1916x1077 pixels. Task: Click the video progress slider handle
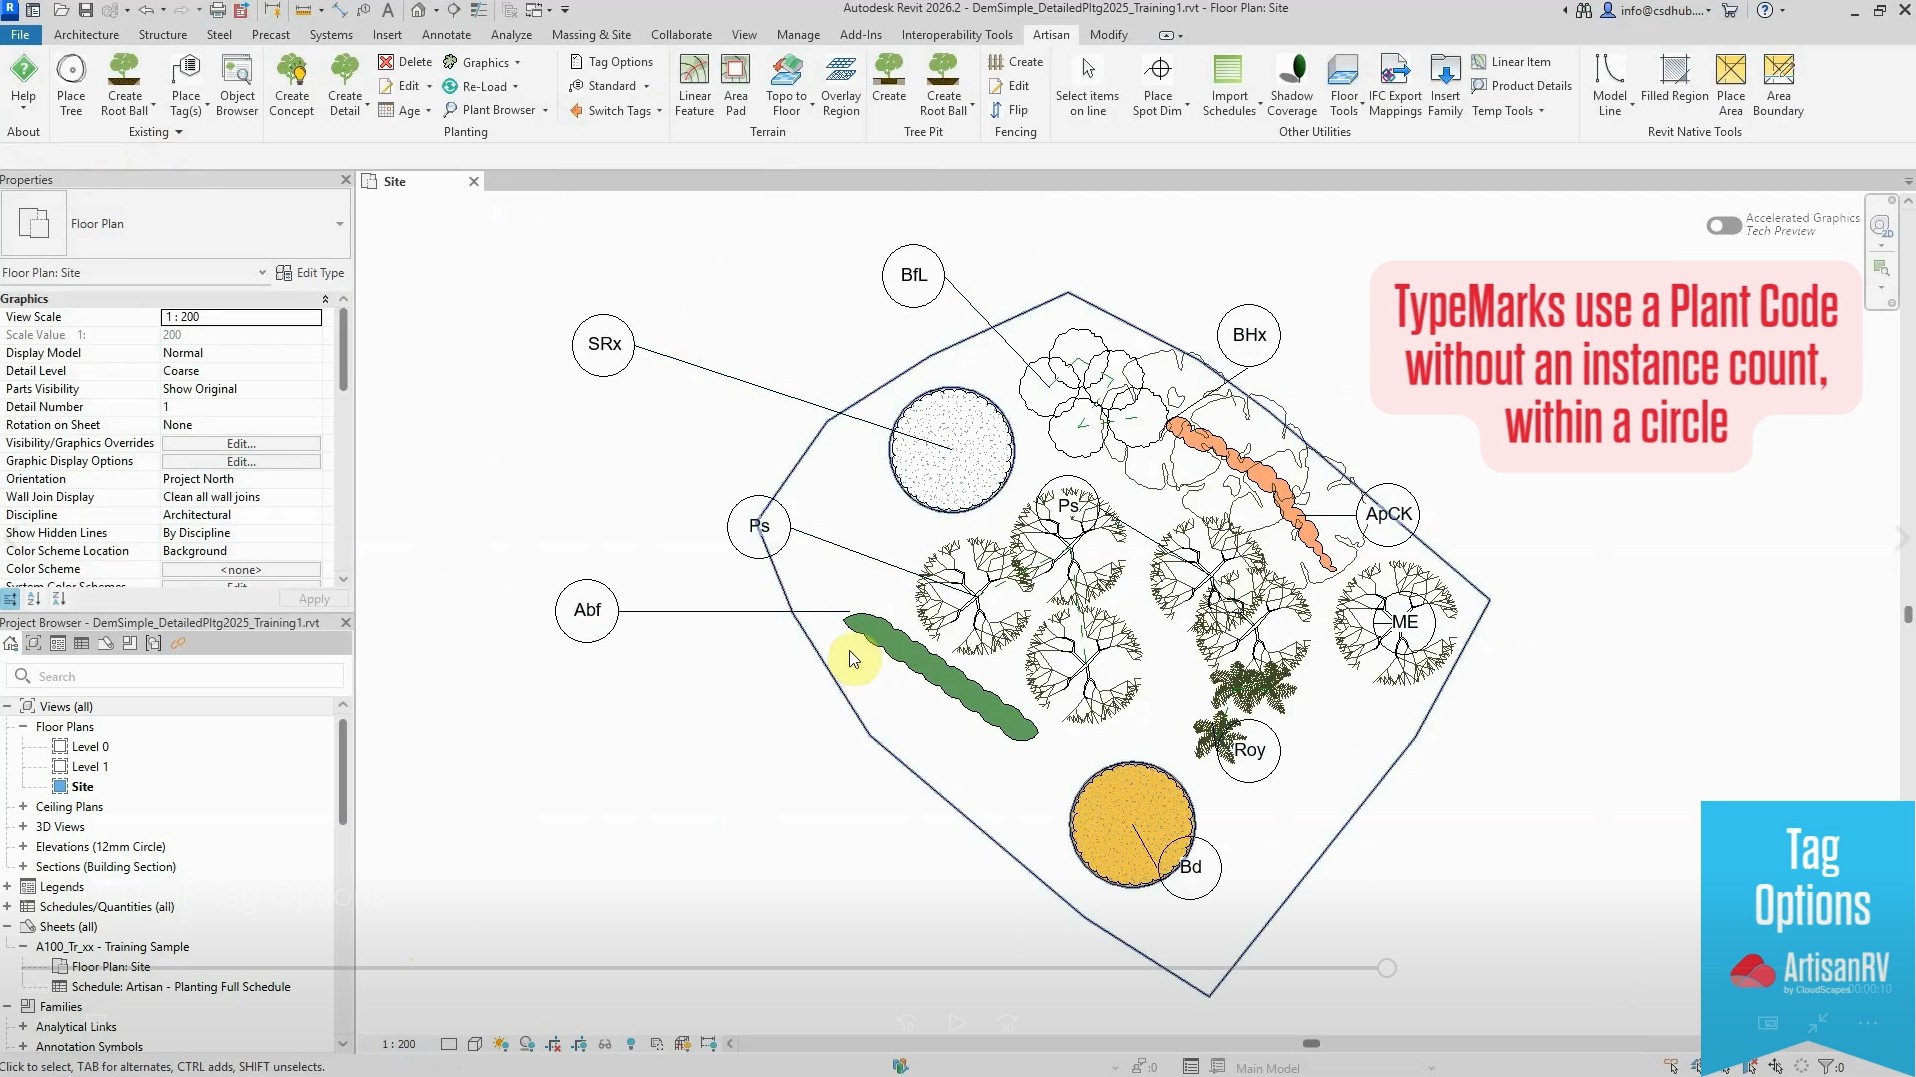pos(1386,968)
